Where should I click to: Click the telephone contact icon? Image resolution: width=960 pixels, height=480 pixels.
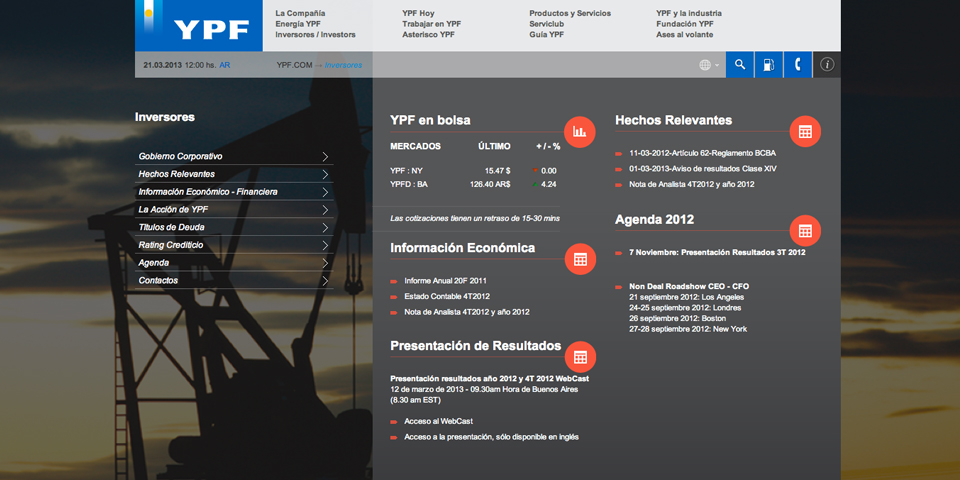click(x=798, y=64)
